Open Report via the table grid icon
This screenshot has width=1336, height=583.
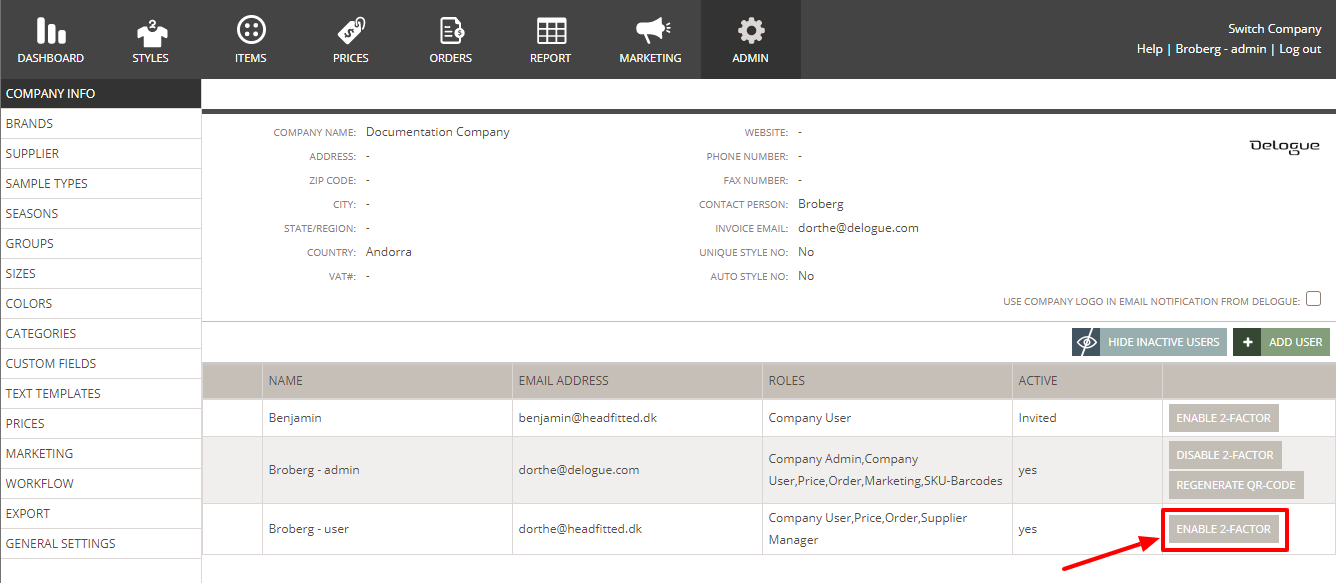point(550,30)
